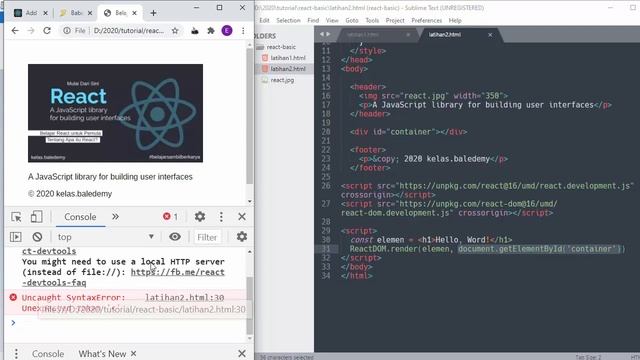The height and width of the screenshot is (360, 640).
Task: Switch to latihan1.html editor tab
Action: click(363, 35)
